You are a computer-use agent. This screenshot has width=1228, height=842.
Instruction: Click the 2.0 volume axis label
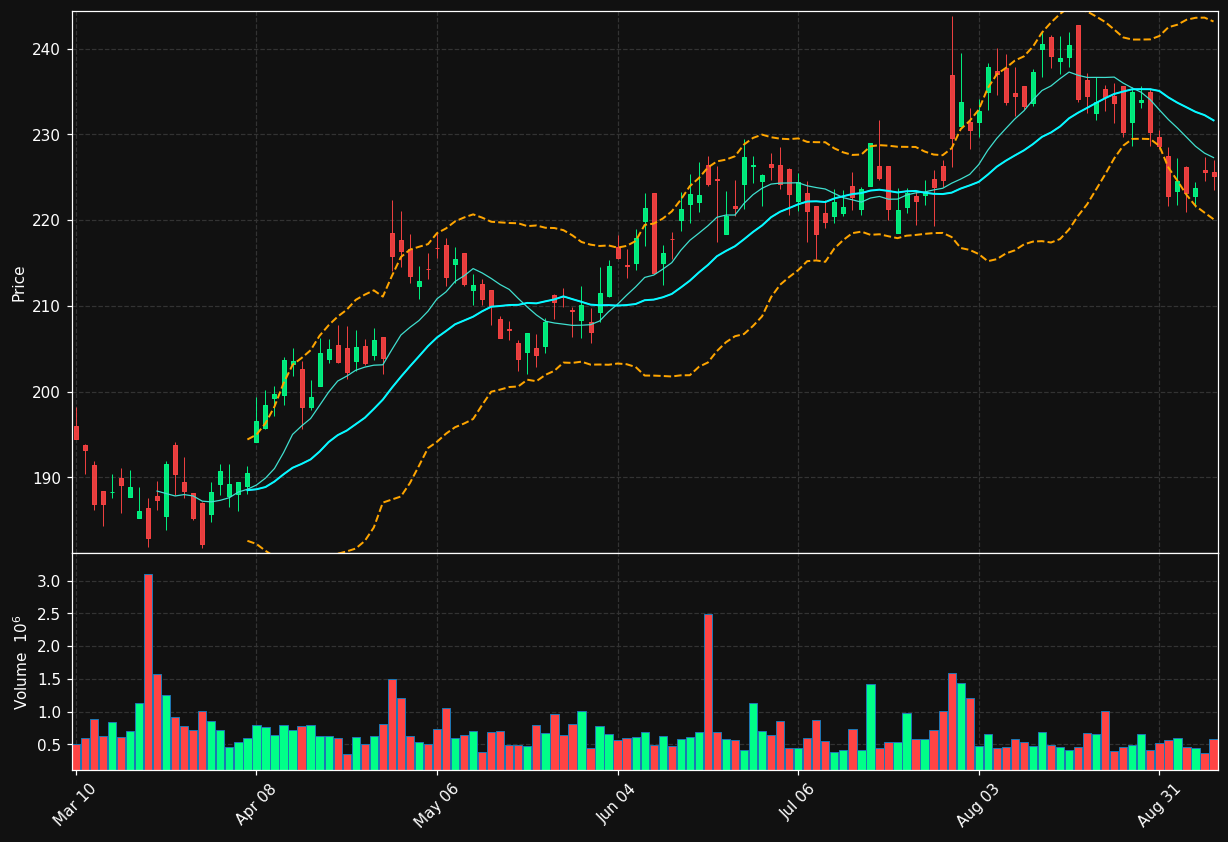coord(50,647)
